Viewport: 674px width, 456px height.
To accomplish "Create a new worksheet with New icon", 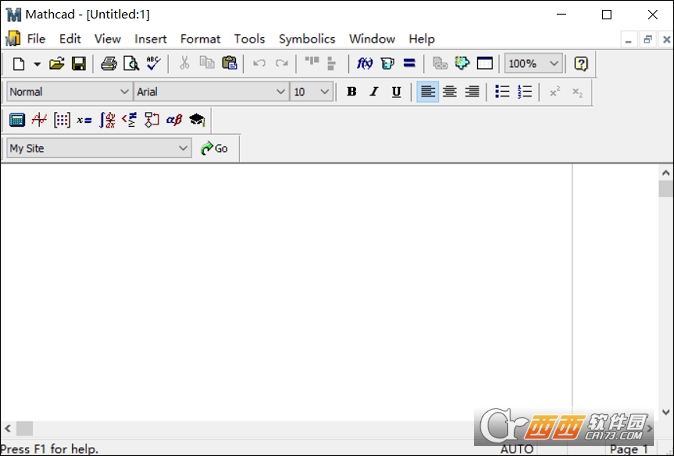I will point(18,64).
